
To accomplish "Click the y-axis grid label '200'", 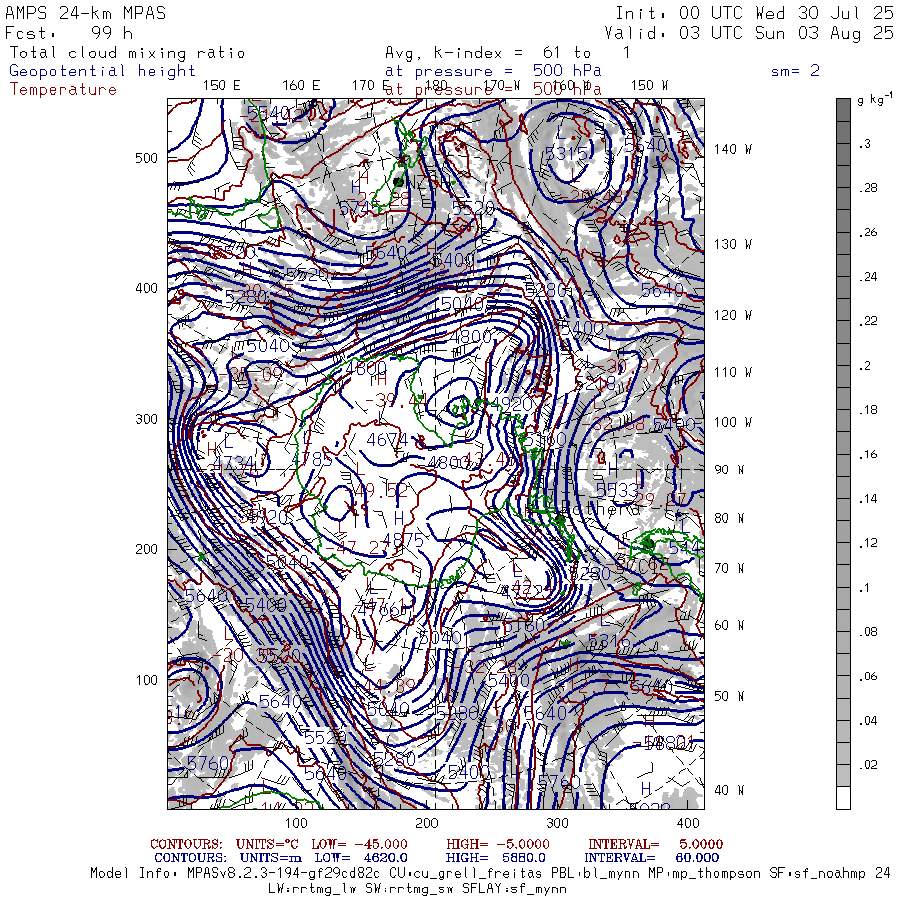I will pos(146,549).
